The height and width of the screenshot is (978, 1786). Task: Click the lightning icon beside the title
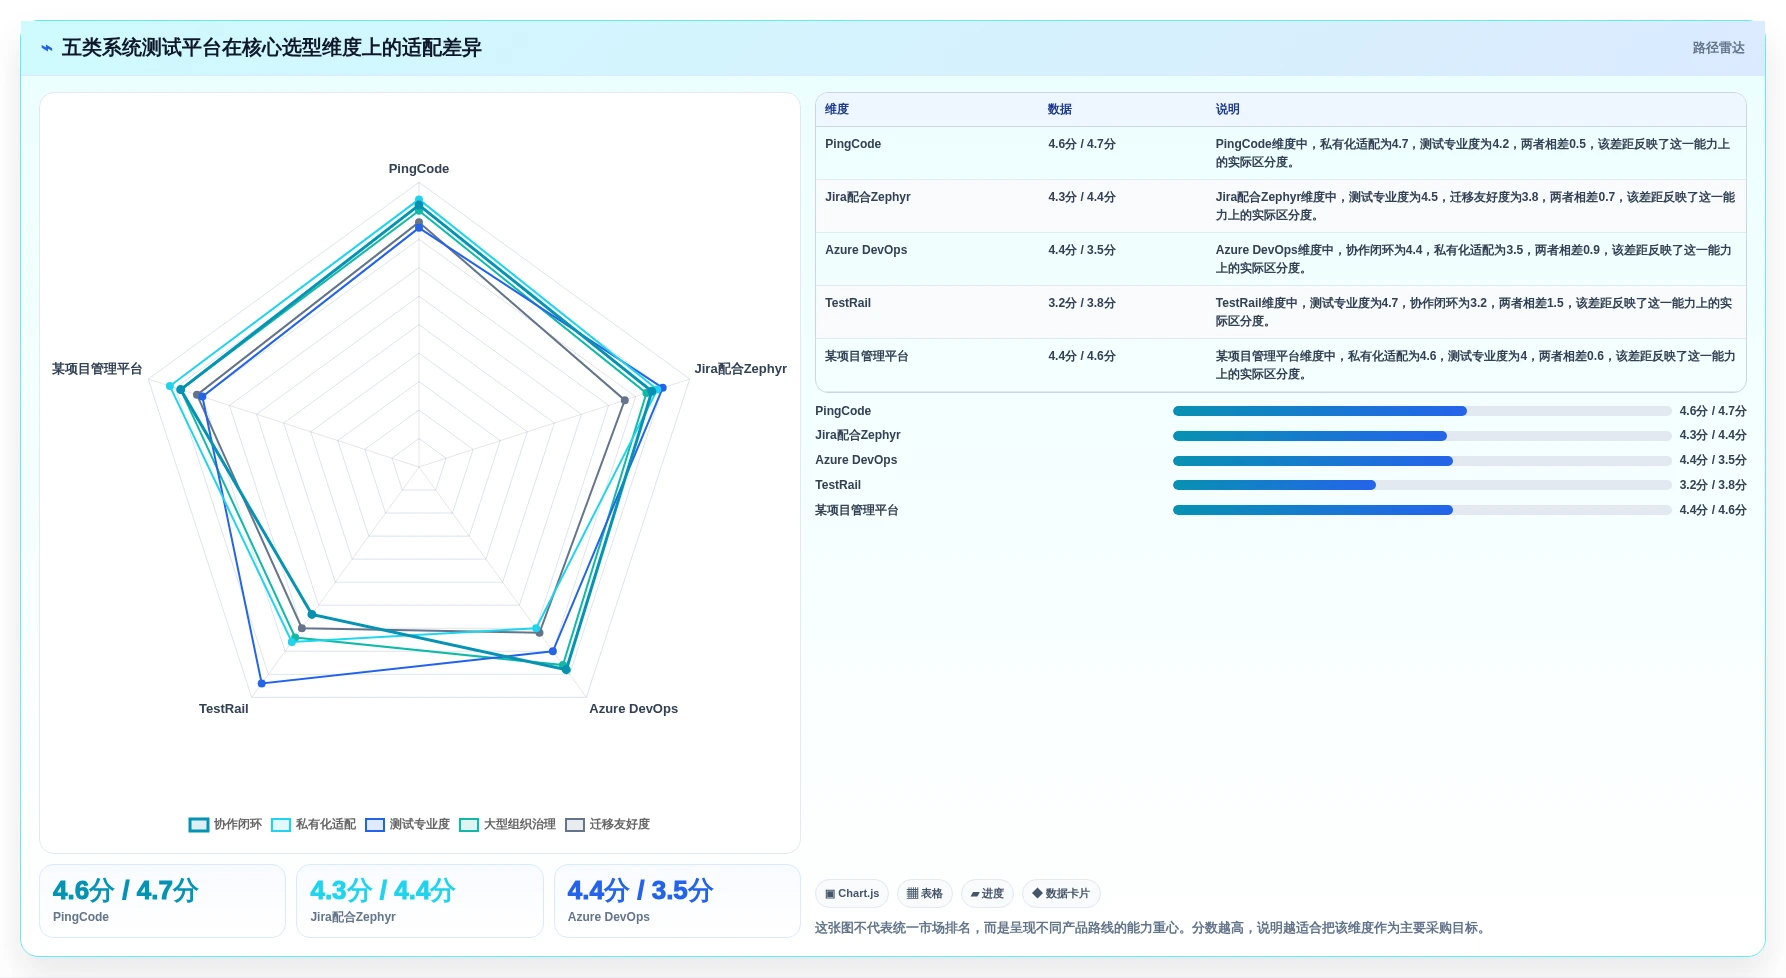pyautogui.click(x=47, y=48)
